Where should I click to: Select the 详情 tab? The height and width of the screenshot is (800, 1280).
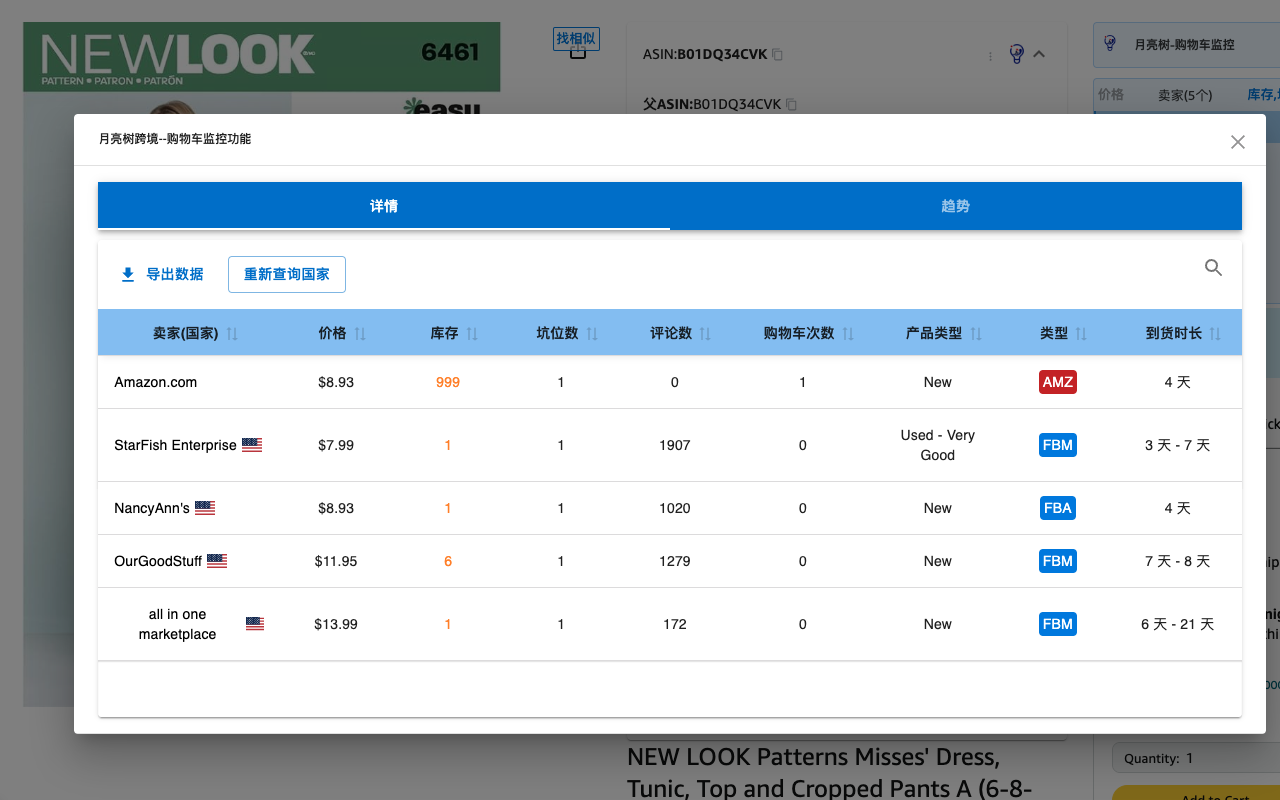pos(383,205)
